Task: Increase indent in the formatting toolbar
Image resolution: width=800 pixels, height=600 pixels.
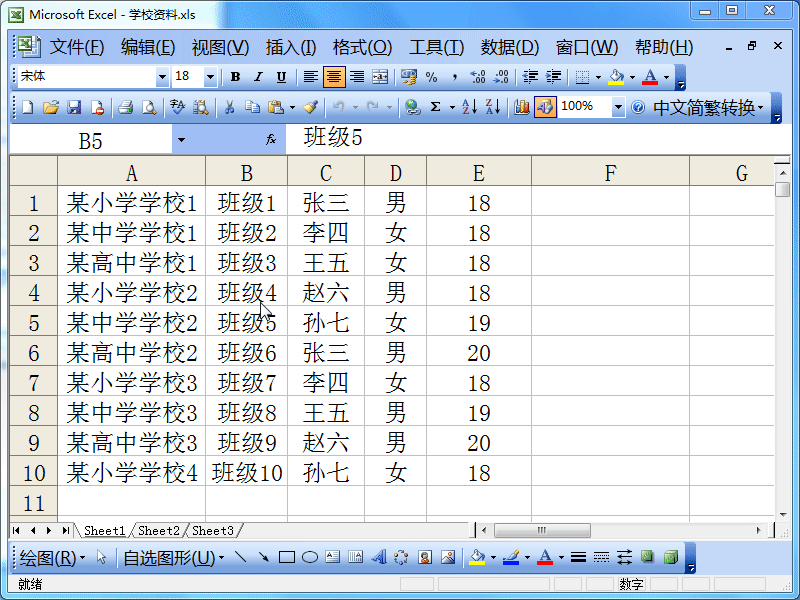Action: pos(554,78)
